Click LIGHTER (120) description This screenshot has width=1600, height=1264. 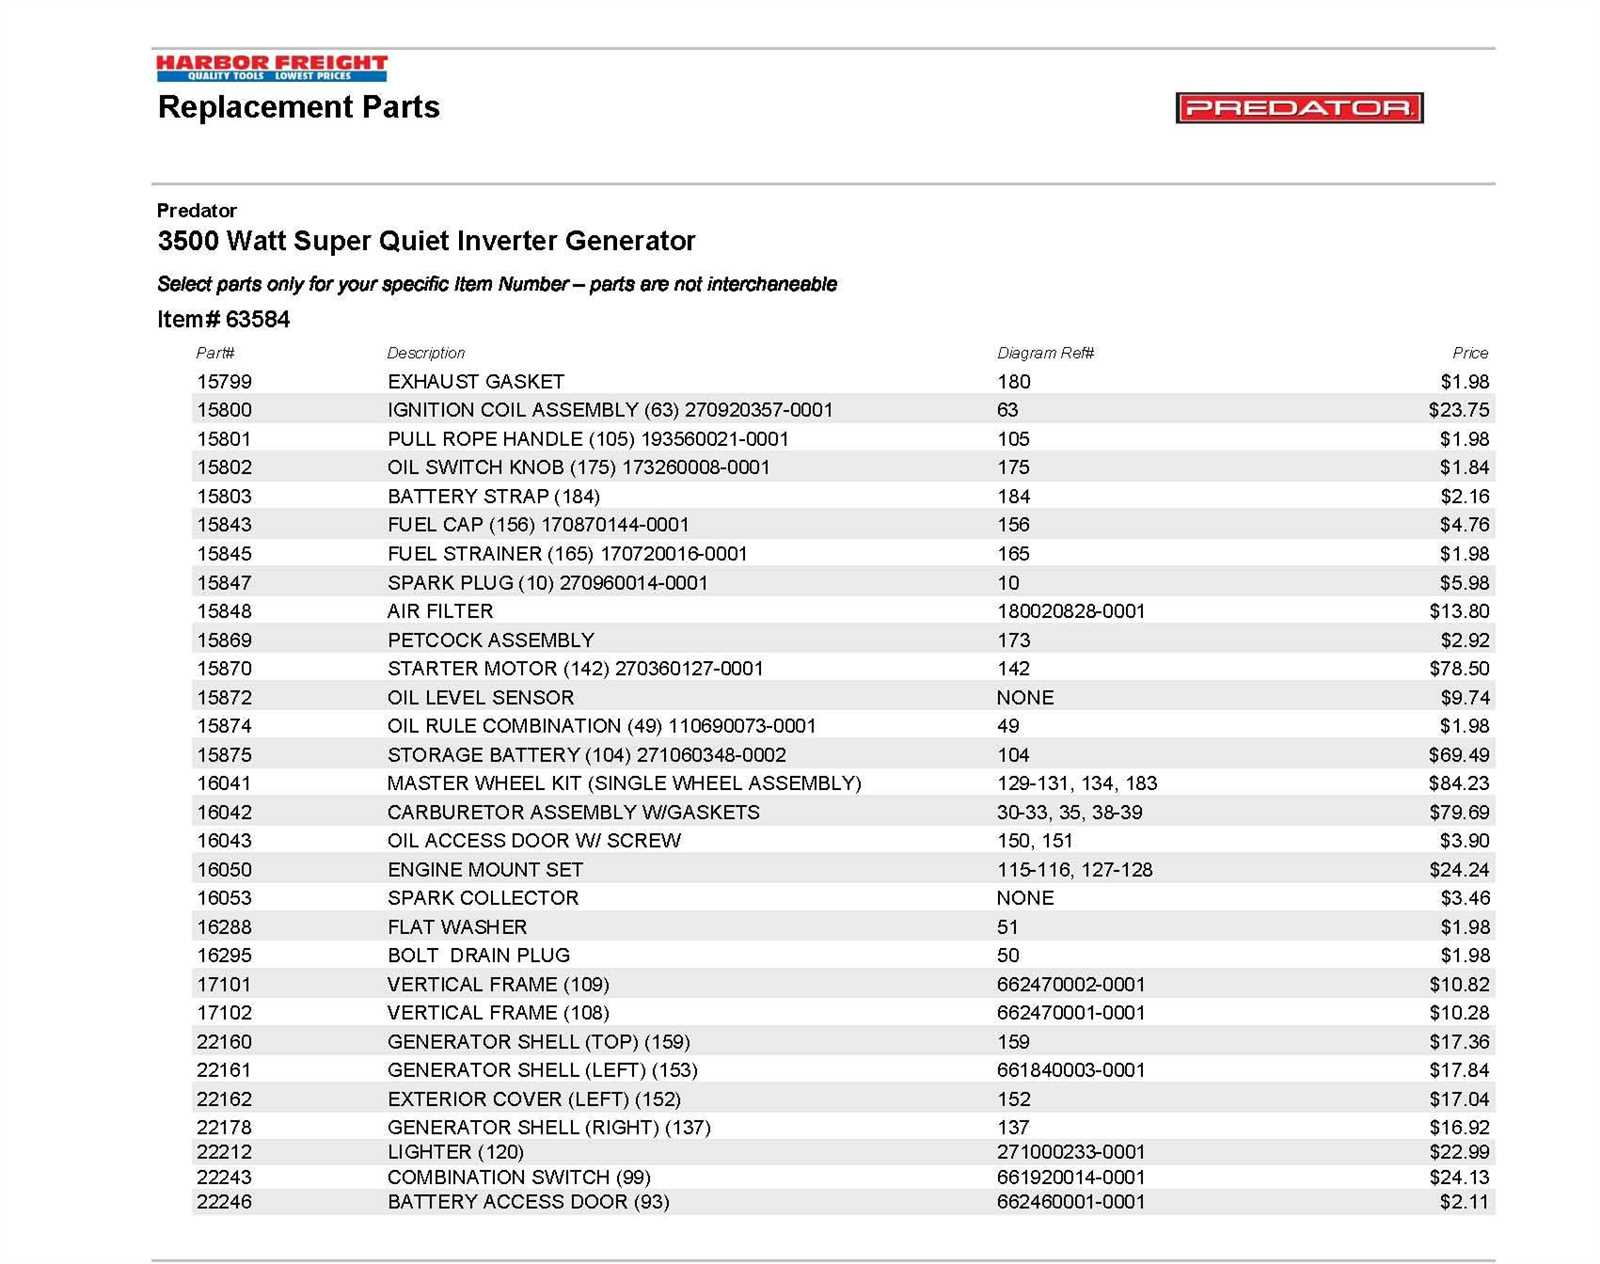click(x=456, y=1152)
